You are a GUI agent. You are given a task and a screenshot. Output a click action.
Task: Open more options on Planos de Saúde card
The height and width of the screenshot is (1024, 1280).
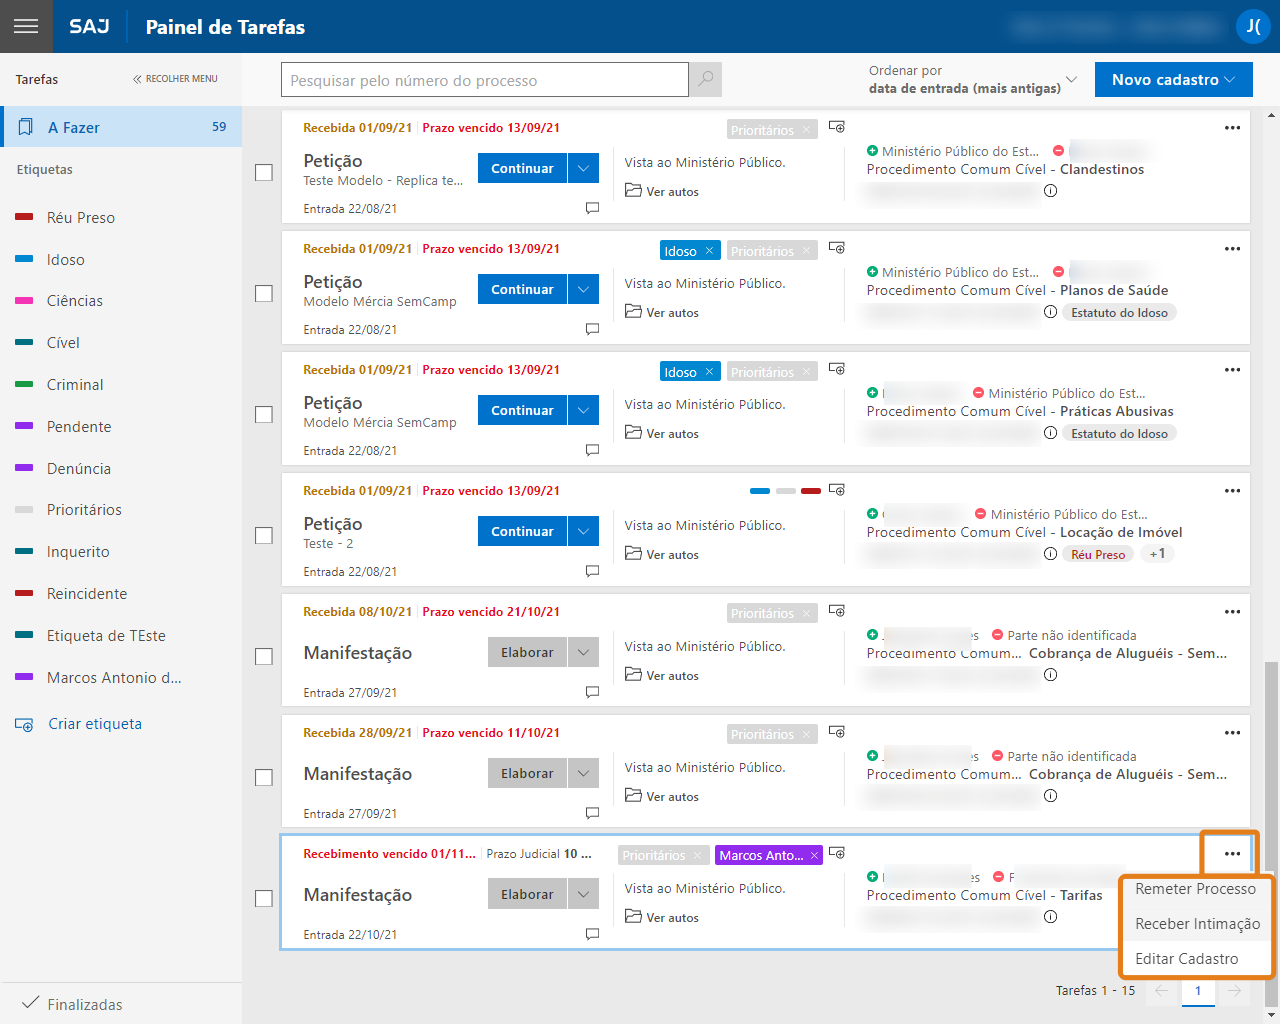pos(1232,248)
